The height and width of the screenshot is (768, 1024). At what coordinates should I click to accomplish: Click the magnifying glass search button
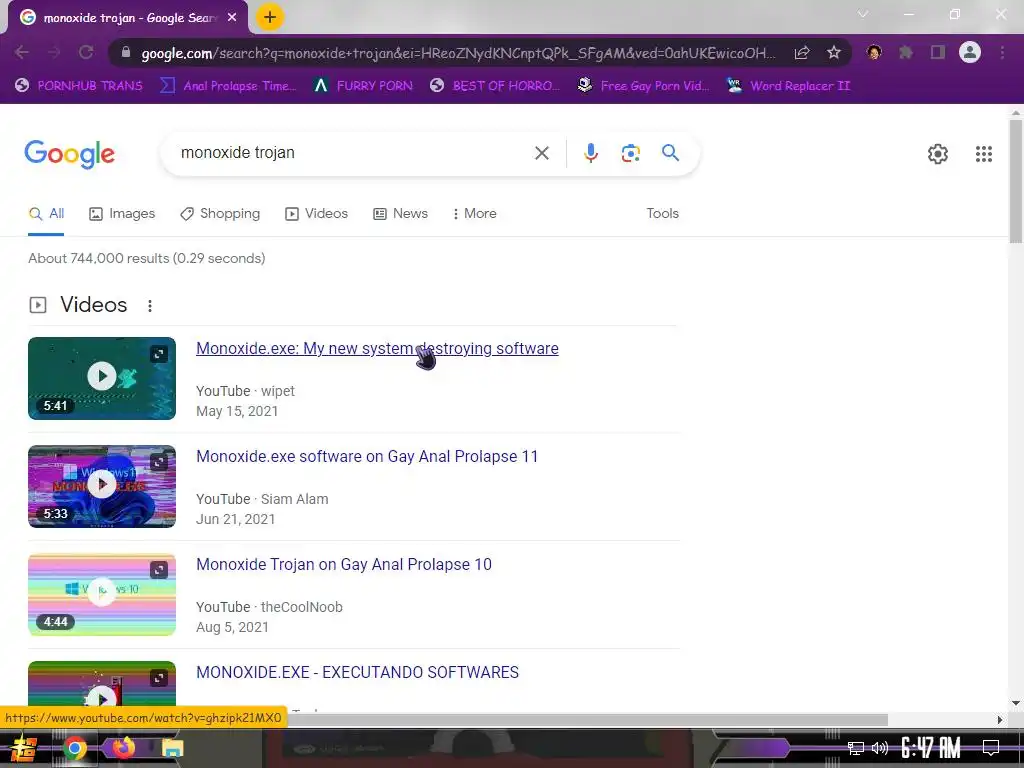[670, 153]
